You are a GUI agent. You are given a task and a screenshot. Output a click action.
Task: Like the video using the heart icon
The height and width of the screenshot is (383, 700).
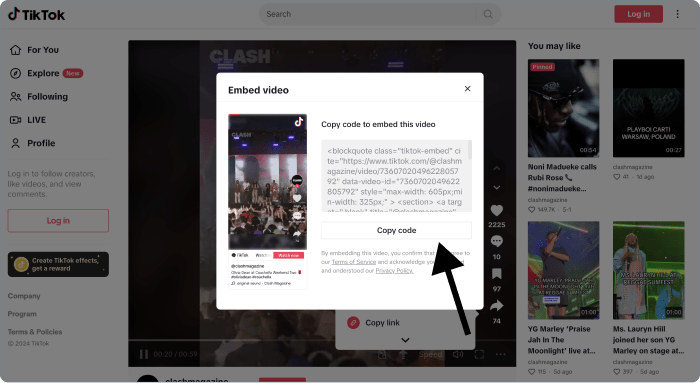[x=496, y=210]
